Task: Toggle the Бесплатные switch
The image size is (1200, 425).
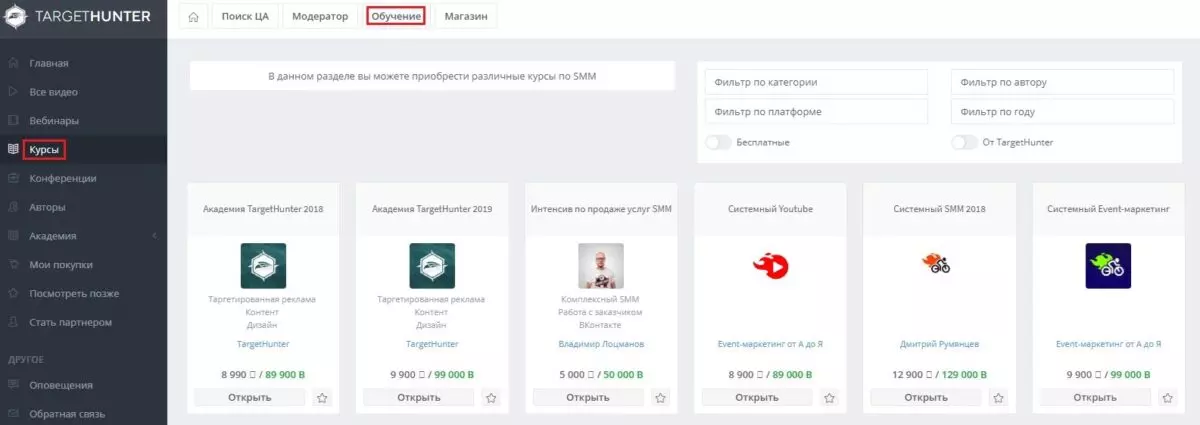Action: pyautogui.click(x=718, y=142)
